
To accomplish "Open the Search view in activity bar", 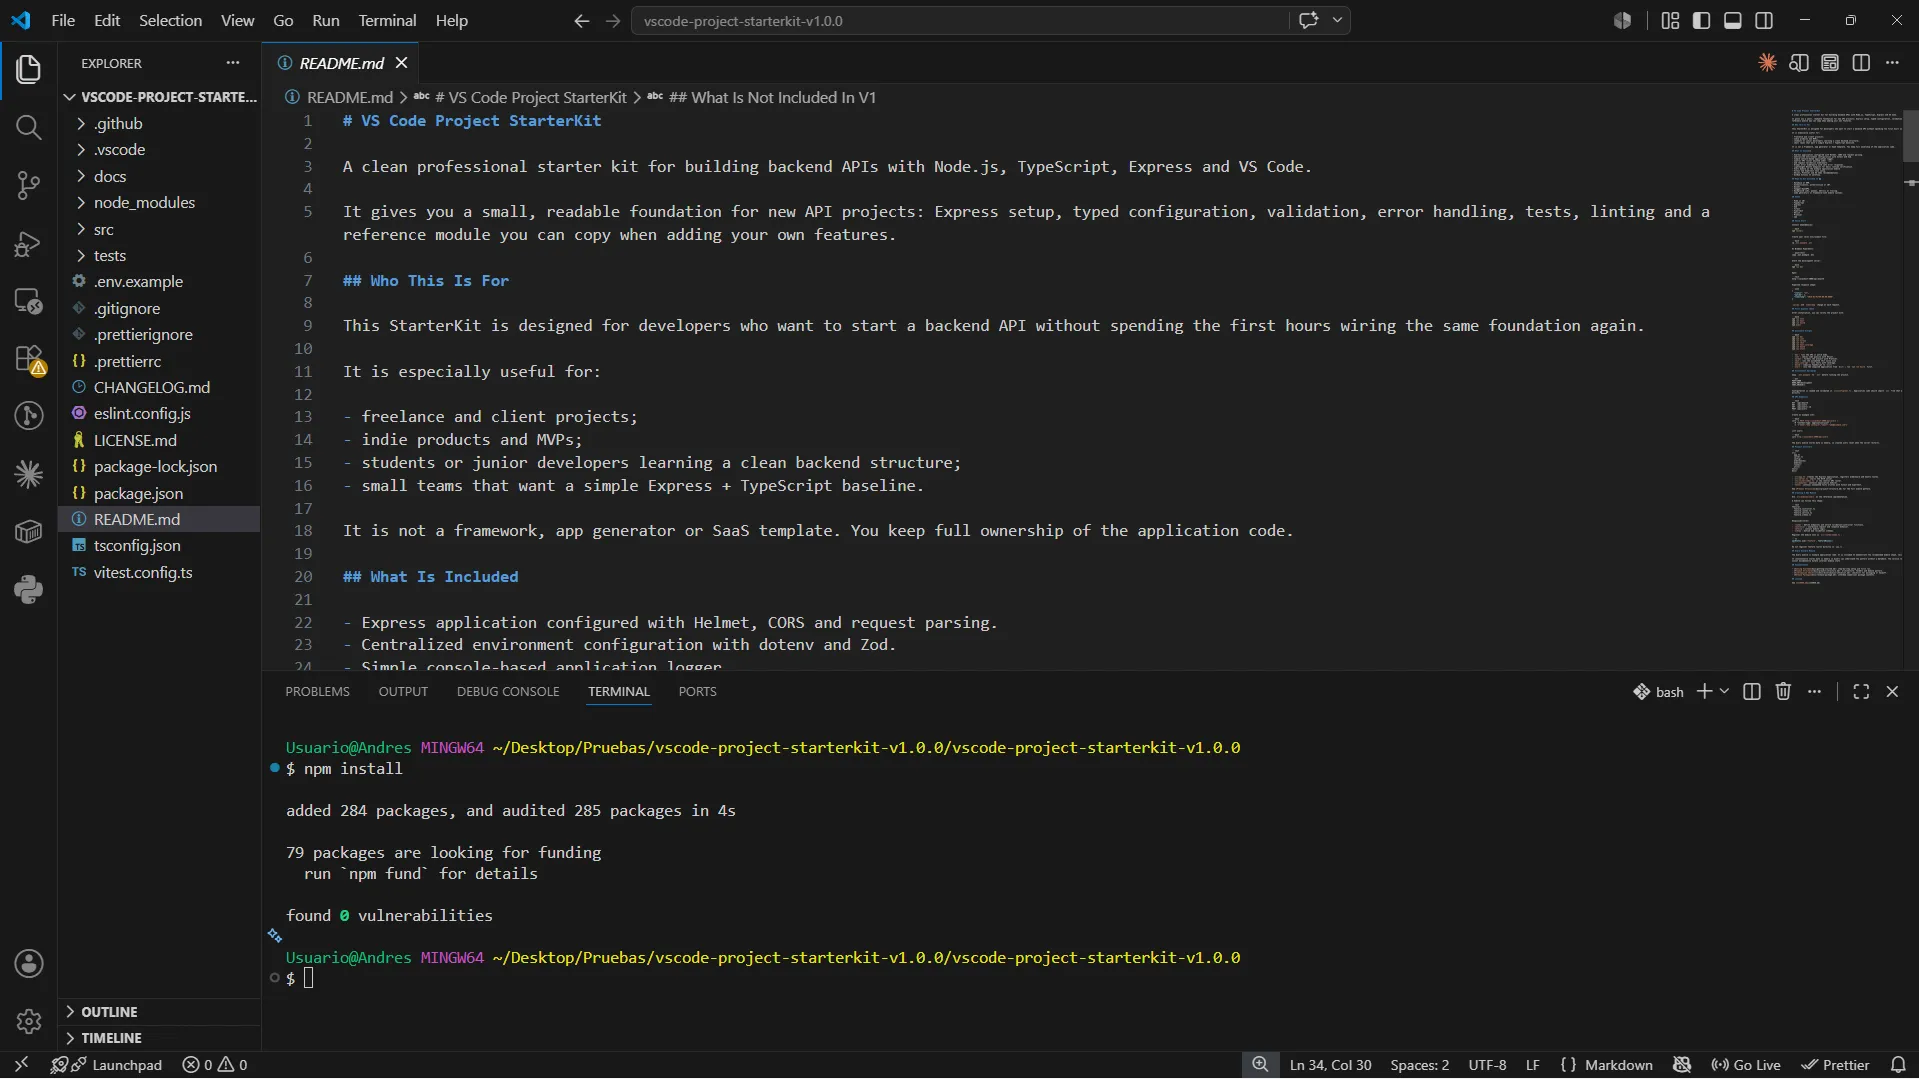I will pos(28,127).
